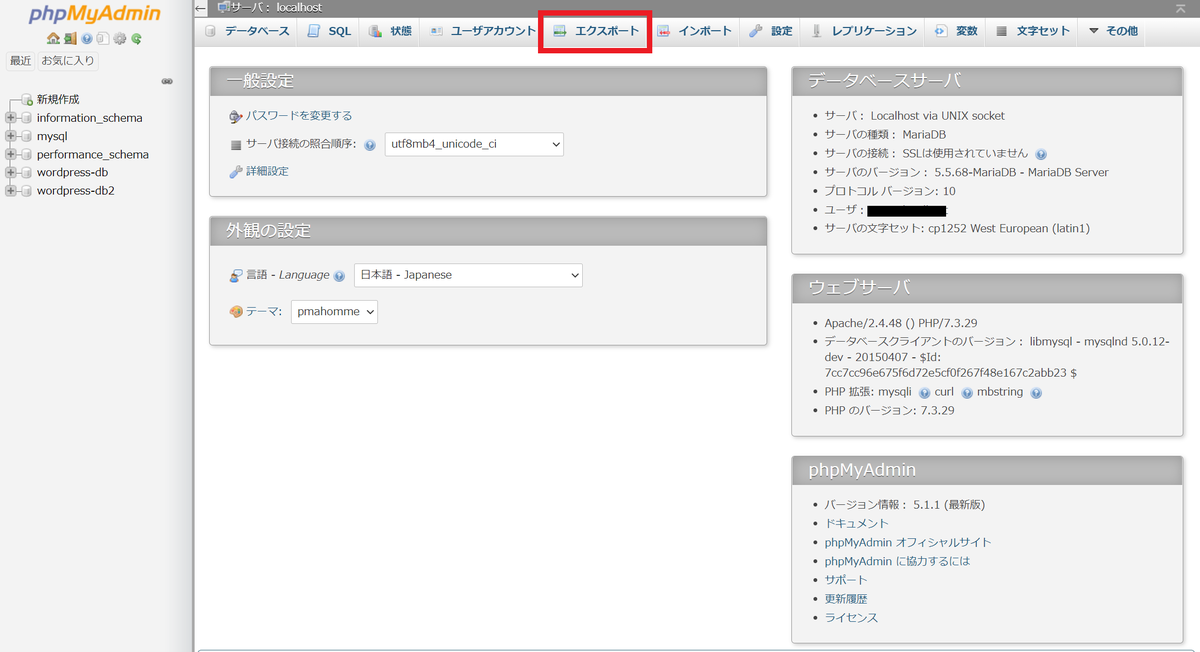Select the 新規作成 tree item
Screen dimensions: 1200x652
58,100
